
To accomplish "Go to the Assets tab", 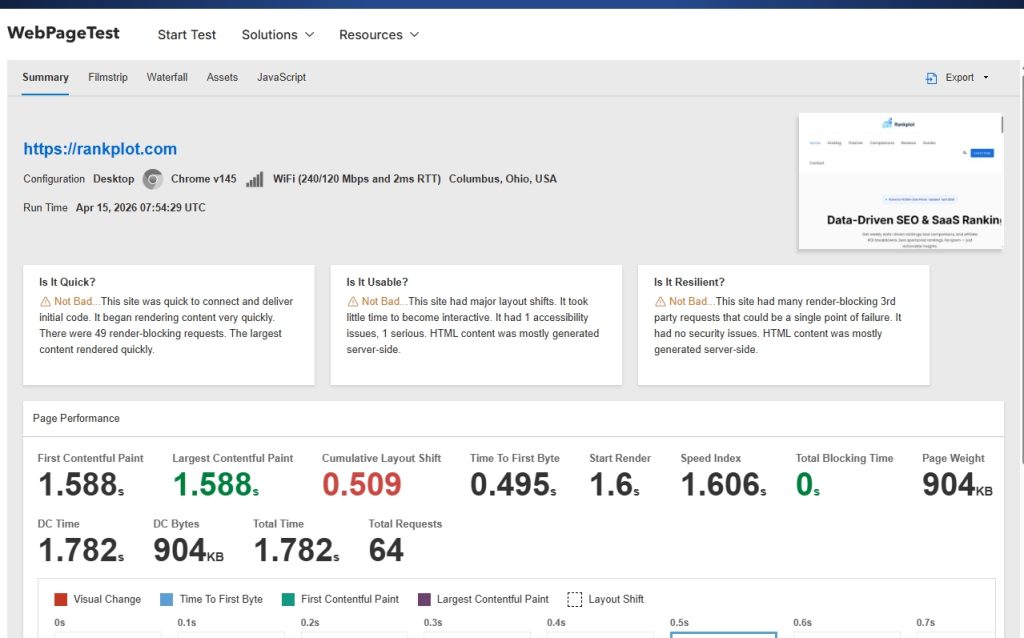I will [222, 77].
